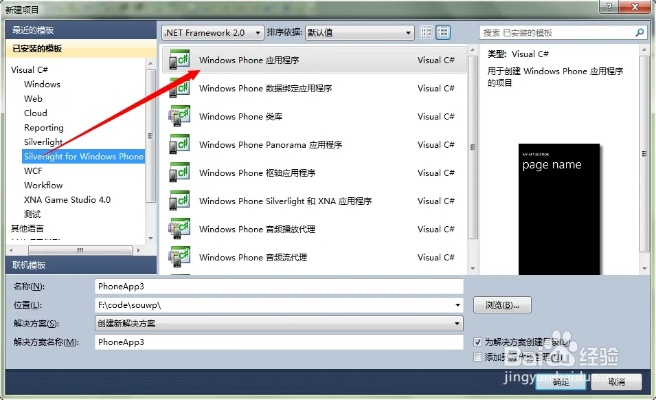The image size is (656, 400).
Task: Open .NET Framework 2.0 version dropdown
Action: point(213,33)
